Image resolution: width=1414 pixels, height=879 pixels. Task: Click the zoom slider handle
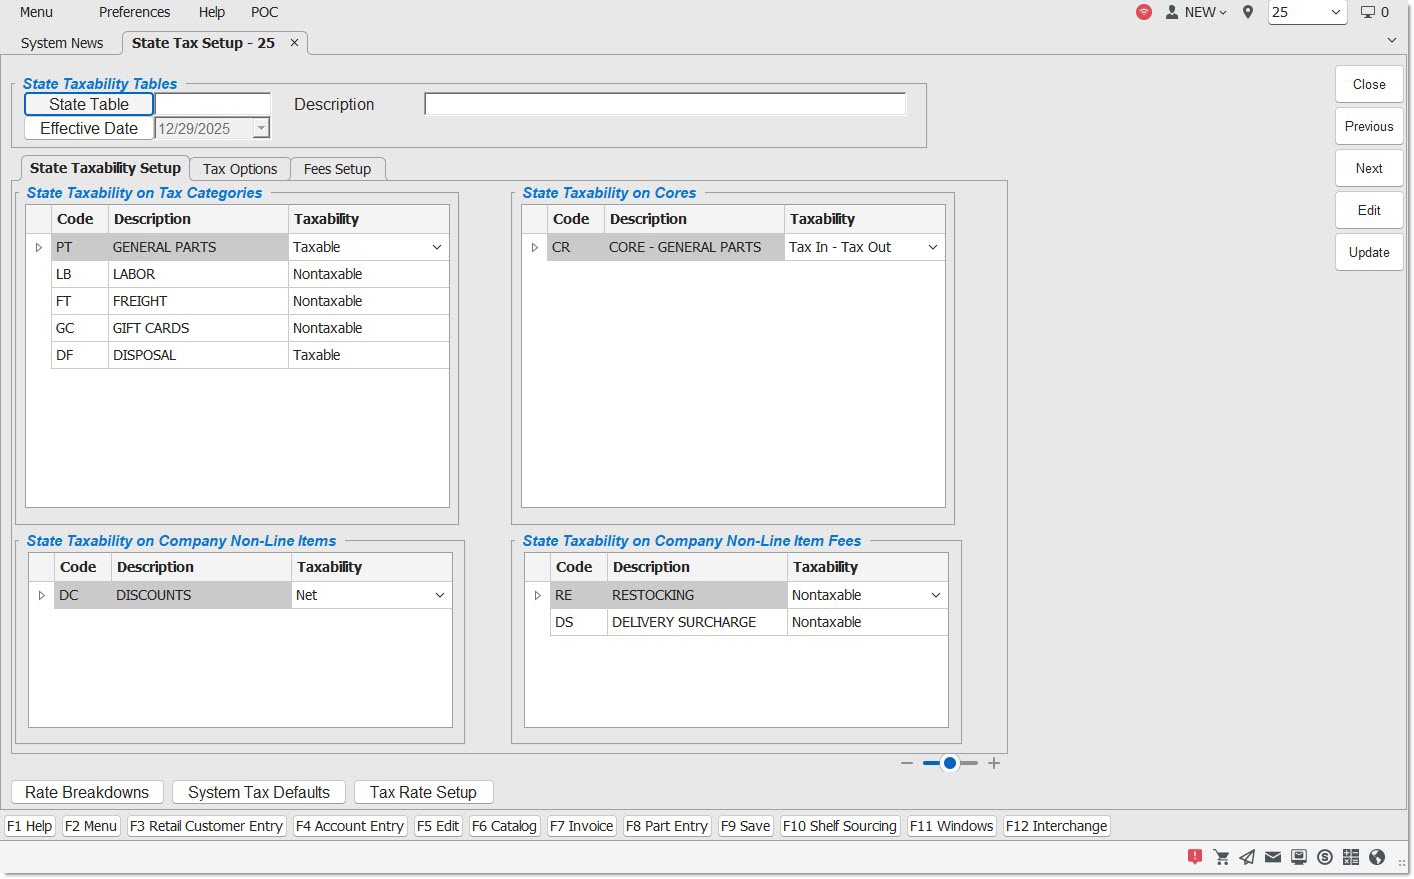[950, 763]
